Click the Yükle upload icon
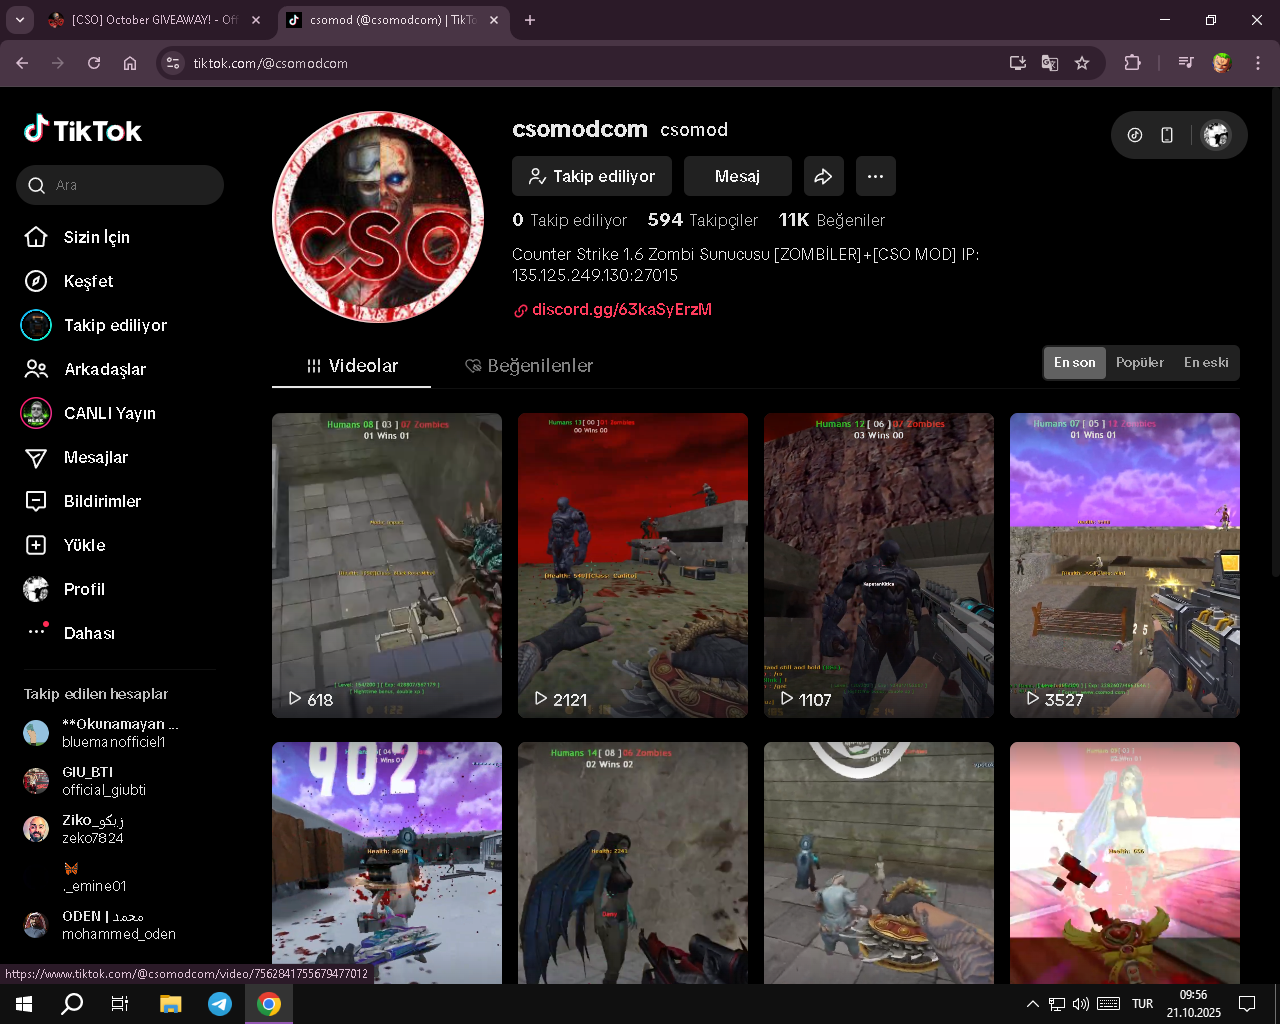This screenshot has width=1280, height=1024. click(36, 545)
